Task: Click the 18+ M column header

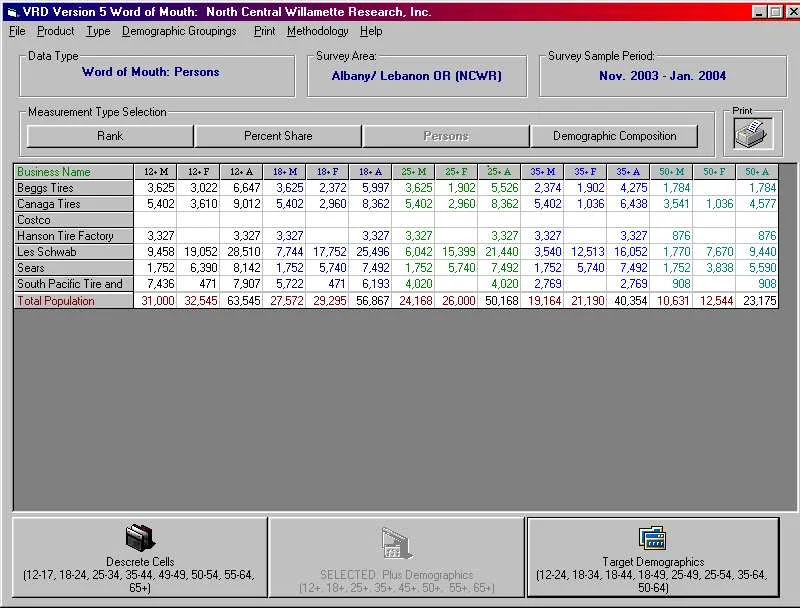Action: pos(285,172)
